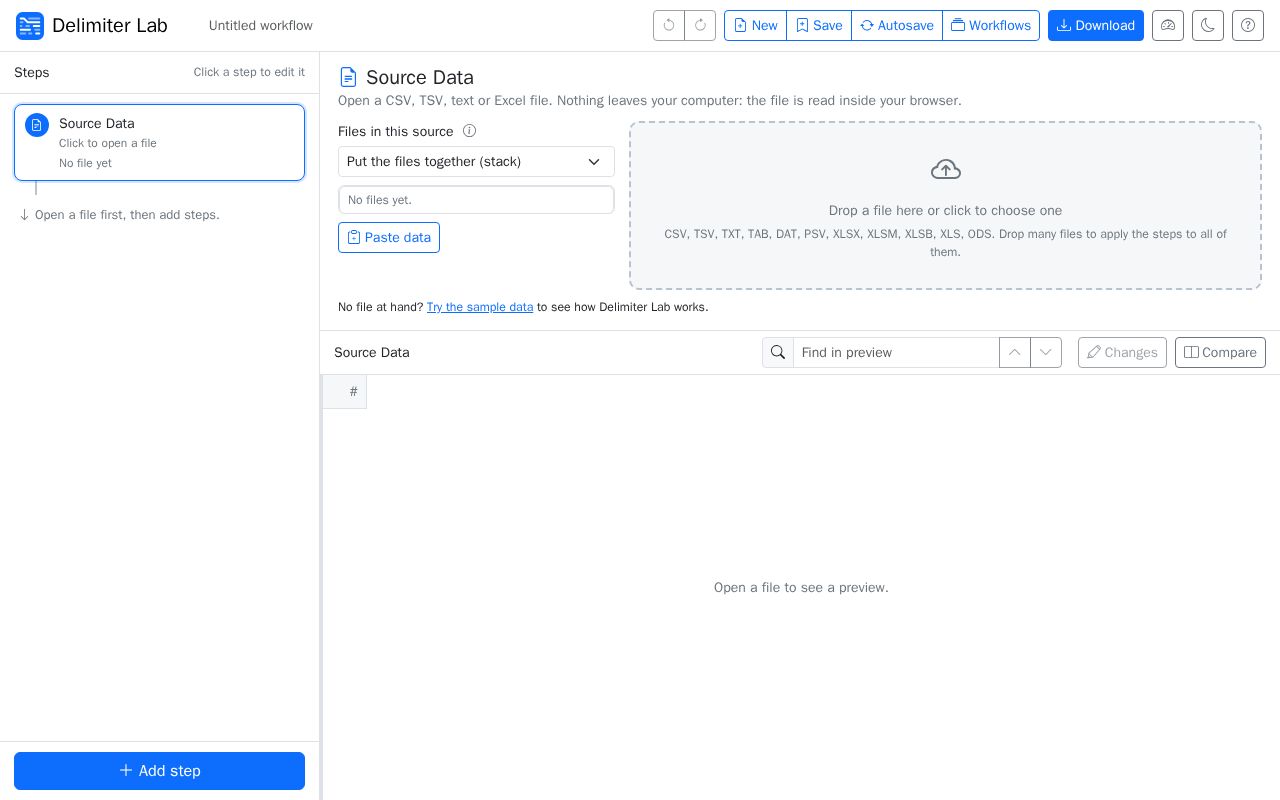This screenshot has height=800, width=1280.
Task: Click the magnifier search icon
Action: (778, 353)
